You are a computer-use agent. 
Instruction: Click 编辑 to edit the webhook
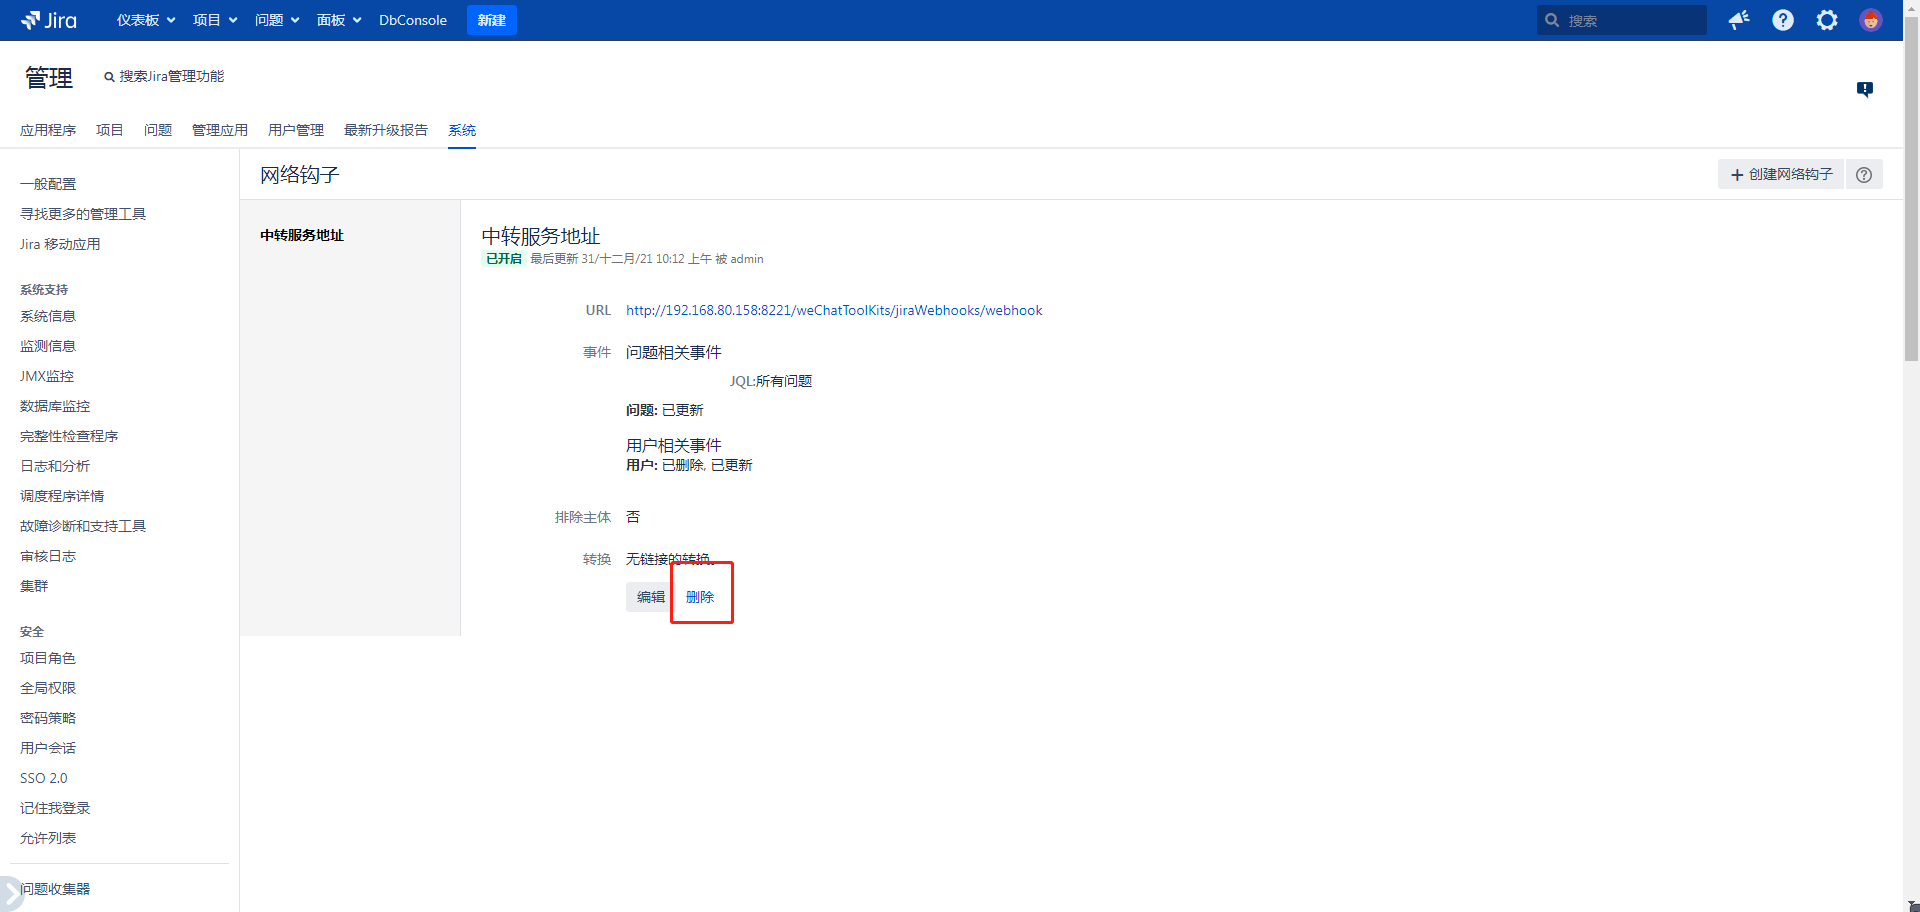(650, 597)
